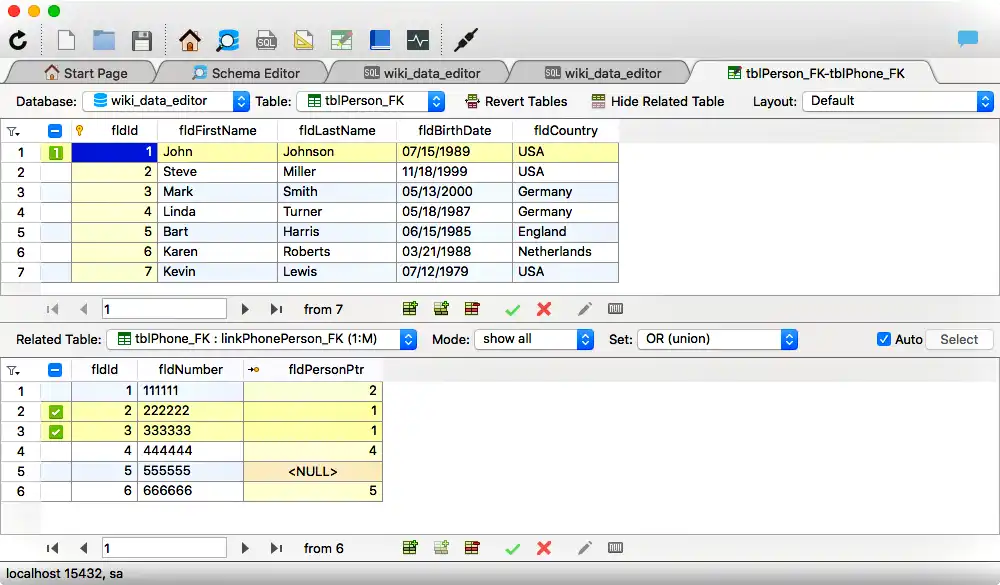Screen dimensions: 1000x585
Task: Commit changes with upper green checkmark
Action: (x=512, y=310)
